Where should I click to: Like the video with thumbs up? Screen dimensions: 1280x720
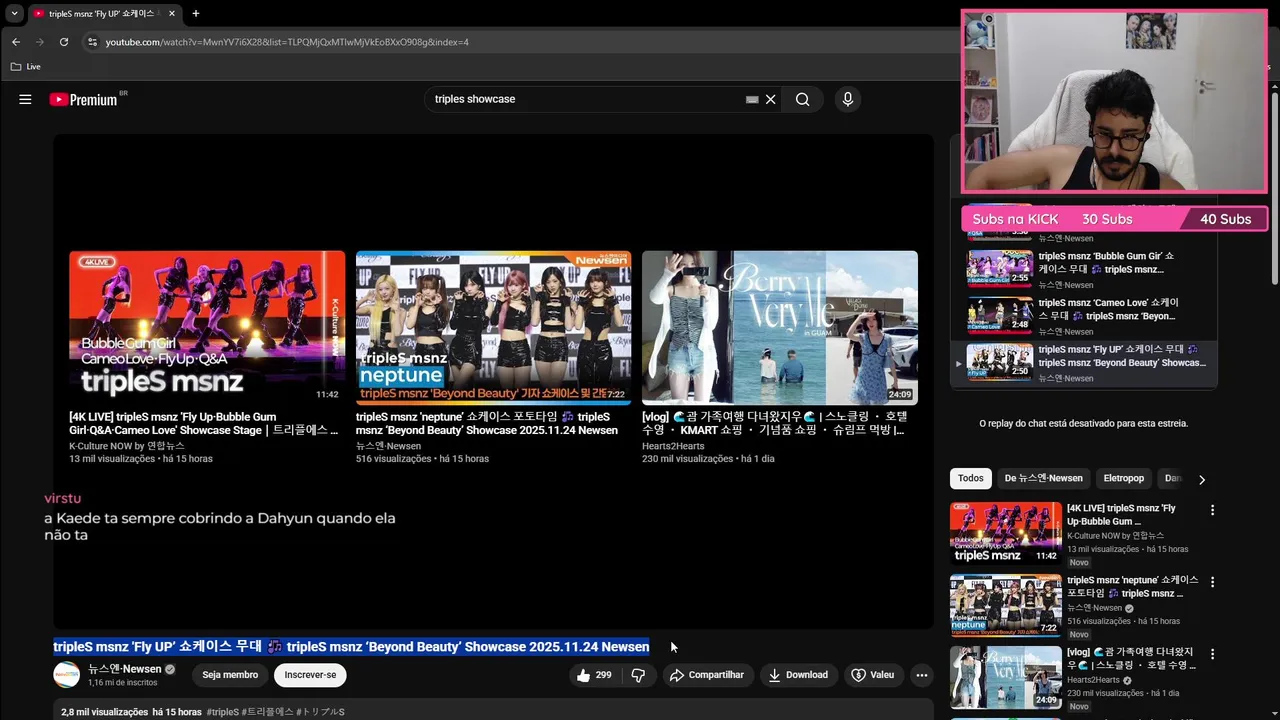tap(593, 675)
